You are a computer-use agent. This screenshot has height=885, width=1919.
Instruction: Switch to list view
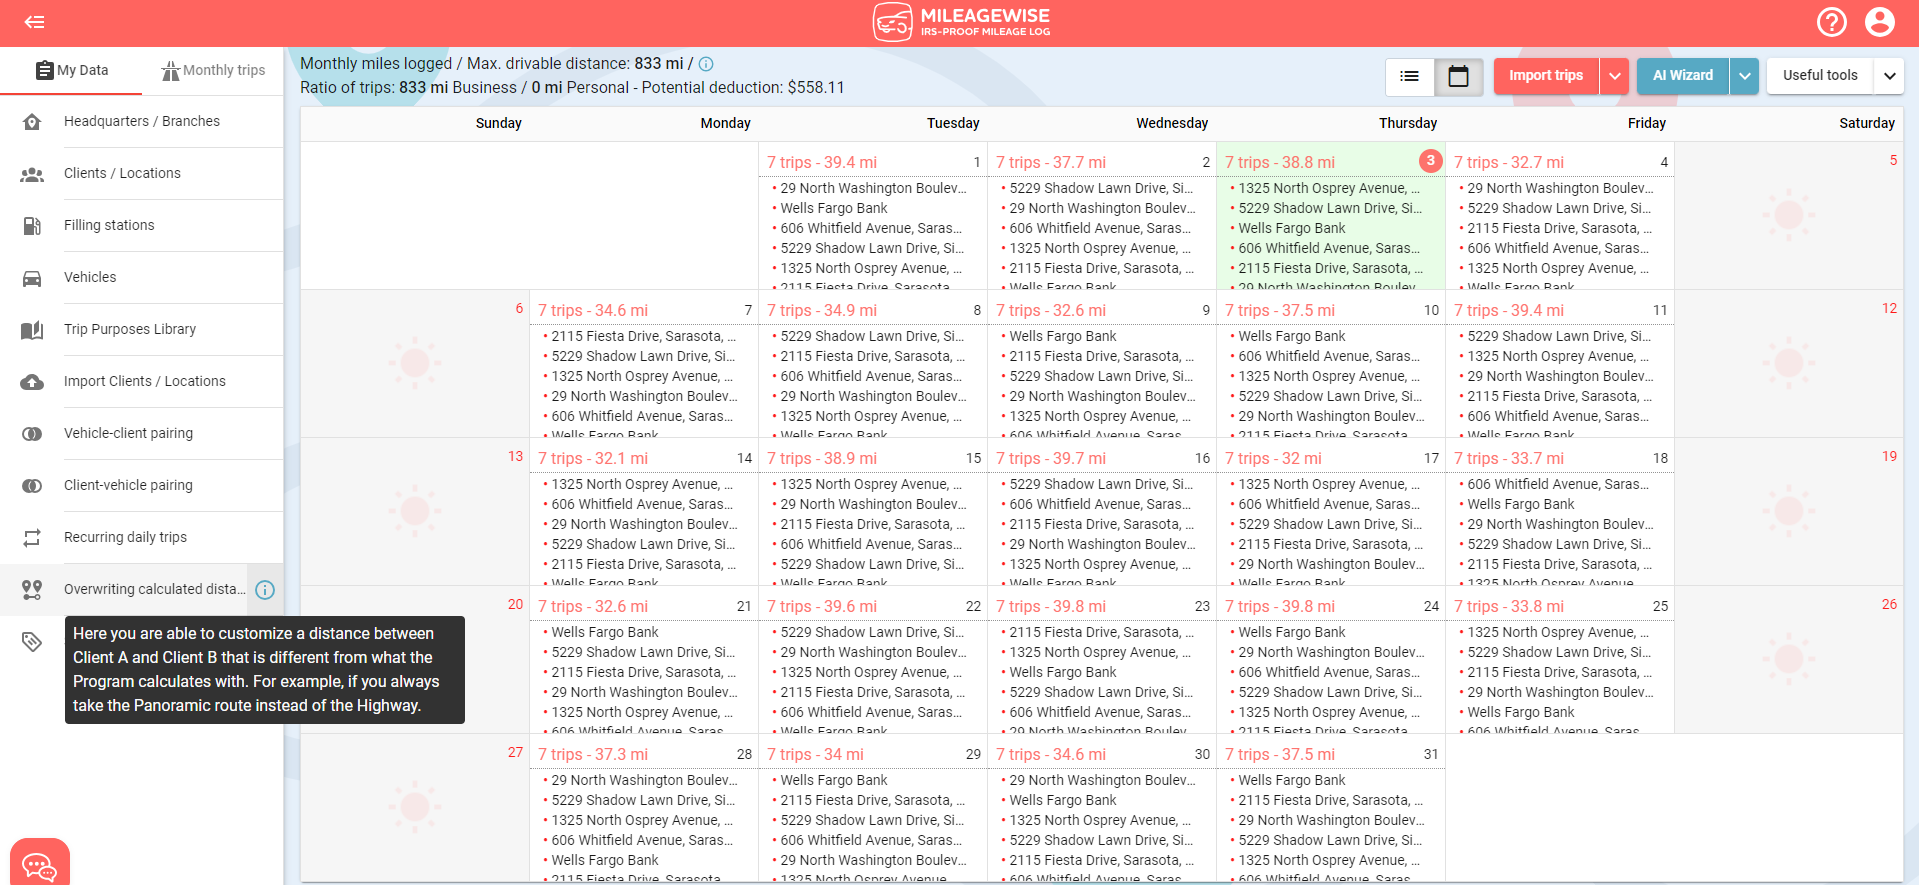[1410, 76]
